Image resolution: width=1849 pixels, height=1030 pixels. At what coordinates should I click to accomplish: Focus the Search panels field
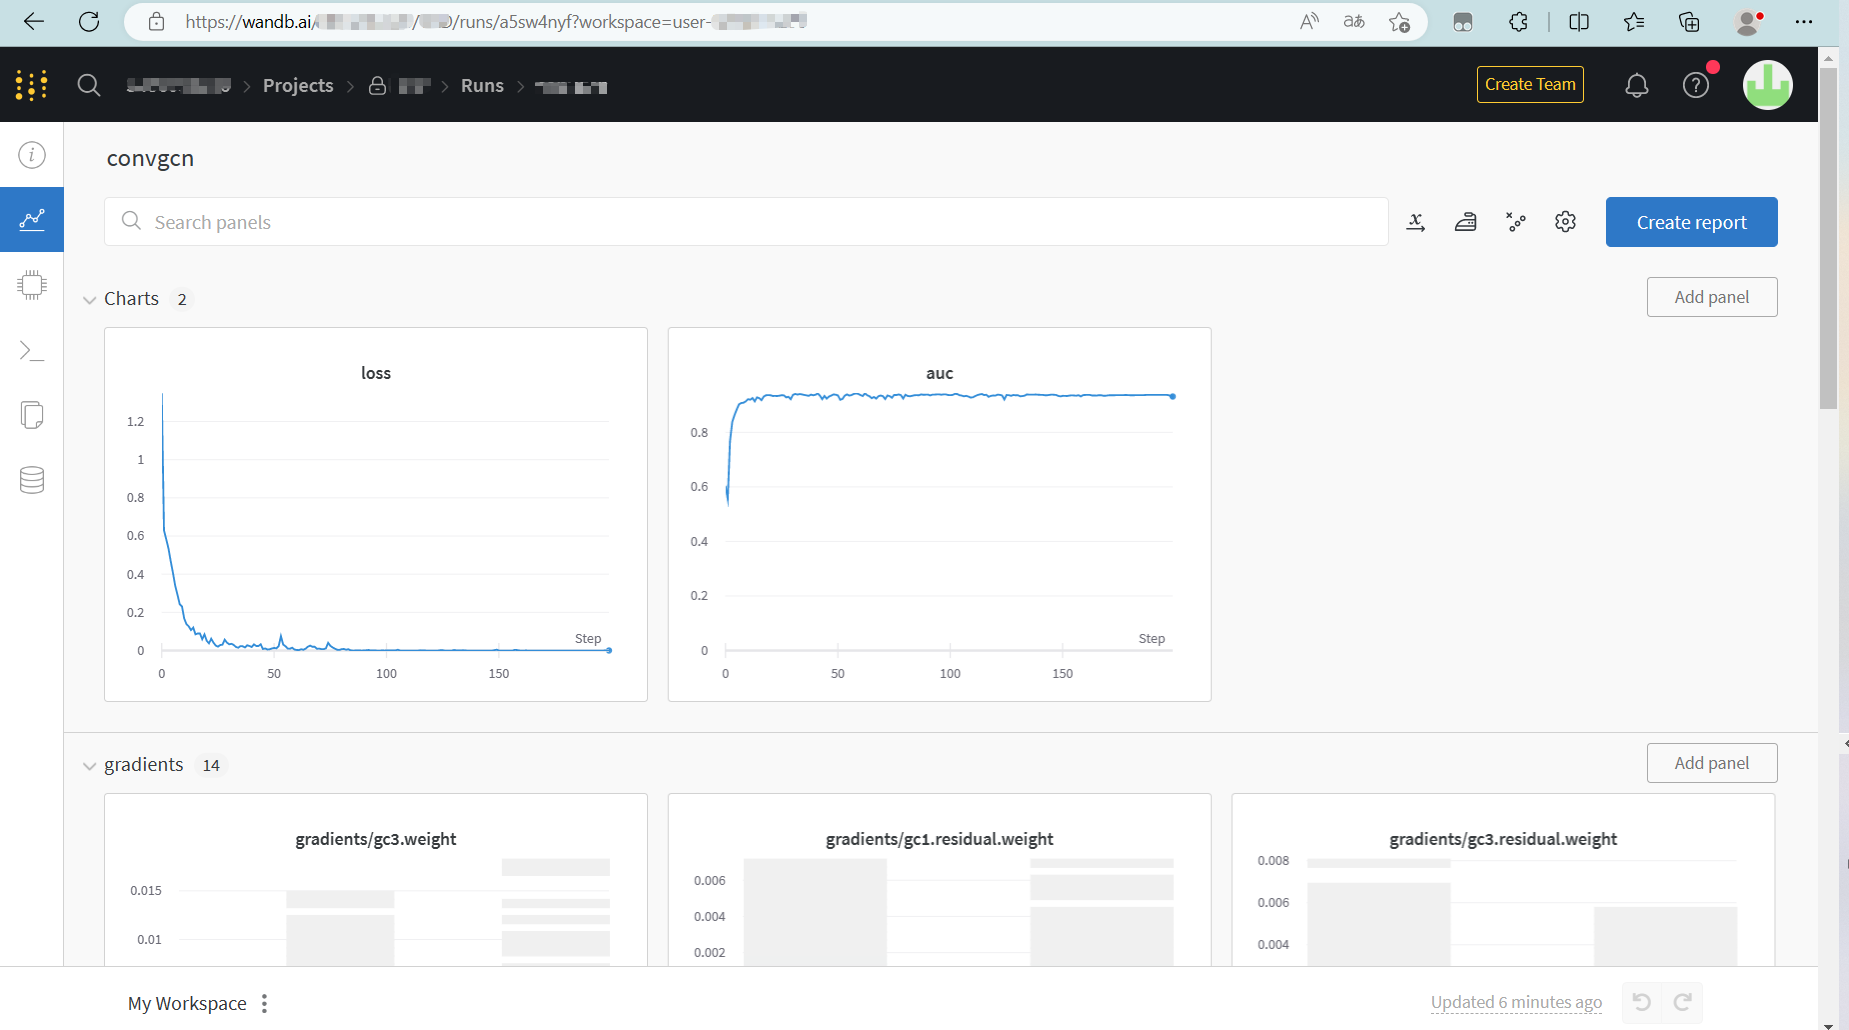coord(746,222)
